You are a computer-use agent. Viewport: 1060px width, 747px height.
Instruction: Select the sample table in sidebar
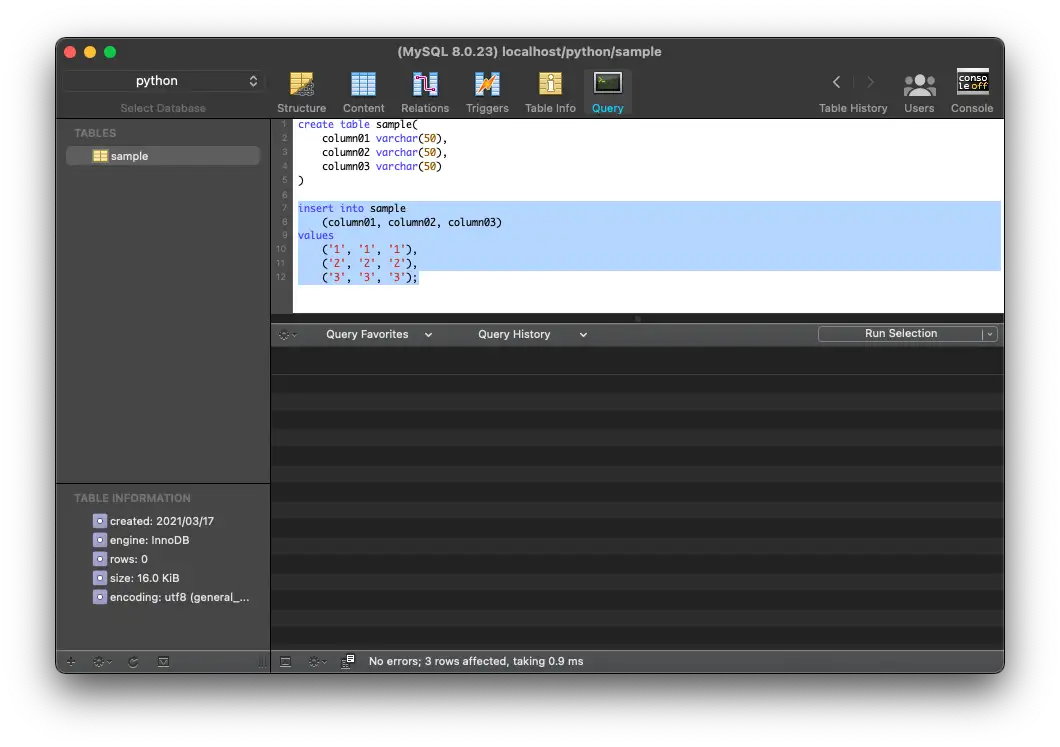pyautogui.click(x=163, y=156)
